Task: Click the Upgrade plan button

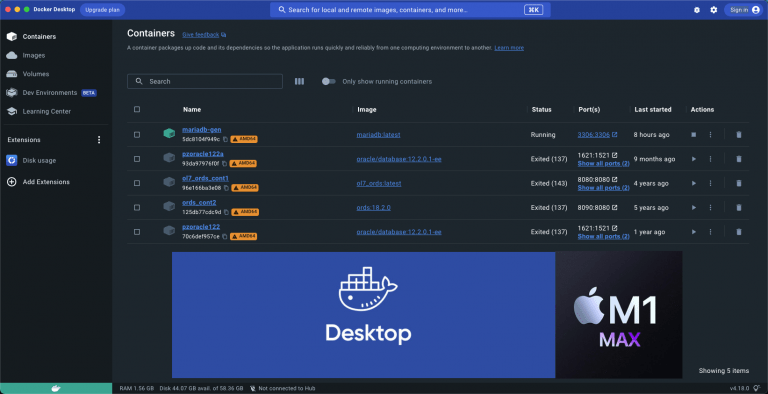Action: (x=102, y=10)
